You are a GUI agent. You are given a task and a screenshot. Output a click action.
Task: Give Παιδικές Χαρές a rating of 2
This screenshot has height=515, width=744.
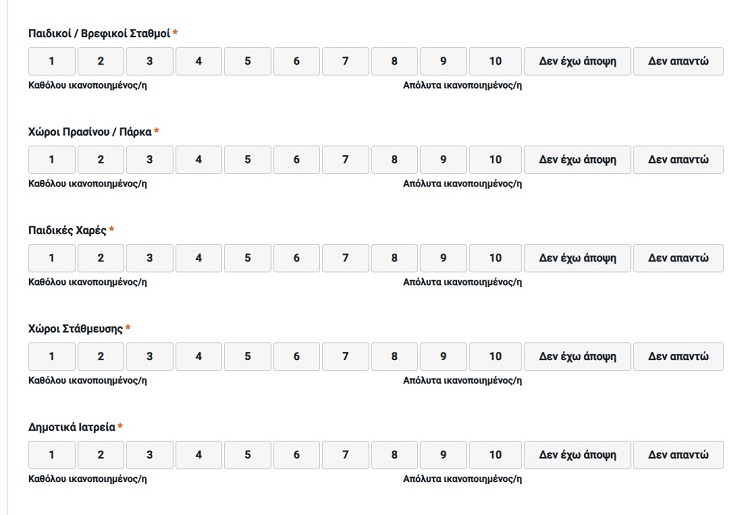coord(101,258)
